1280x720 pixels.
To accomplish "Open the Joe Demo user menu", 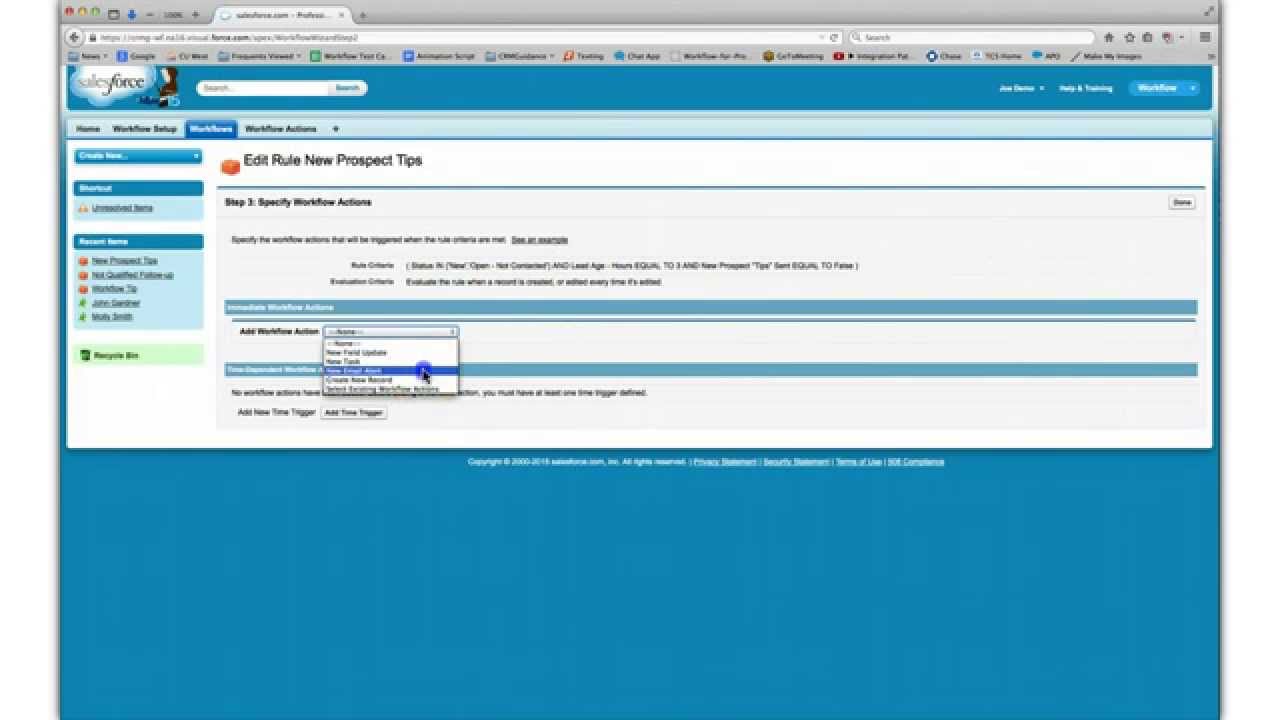I will 1021,88.
